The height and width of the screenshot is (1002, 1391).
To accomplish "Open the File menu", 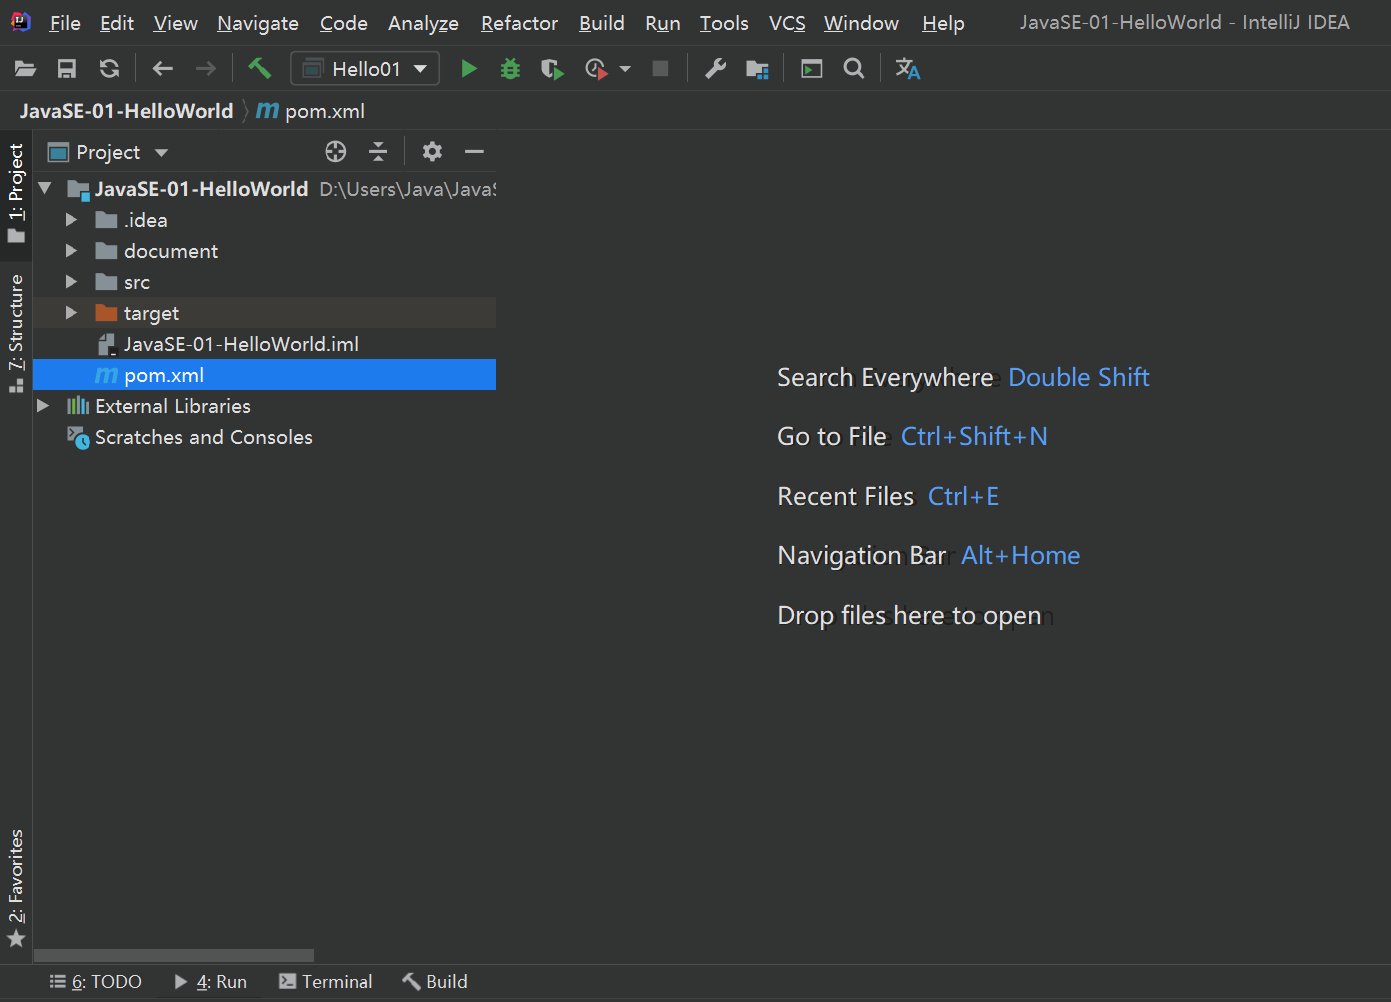I will 65,23.
